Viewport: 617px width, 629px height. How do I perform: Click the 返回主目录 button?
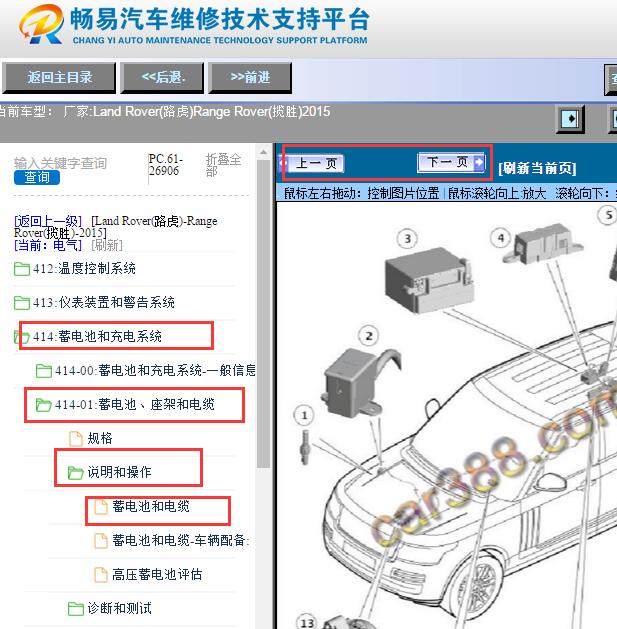point(59,77)
